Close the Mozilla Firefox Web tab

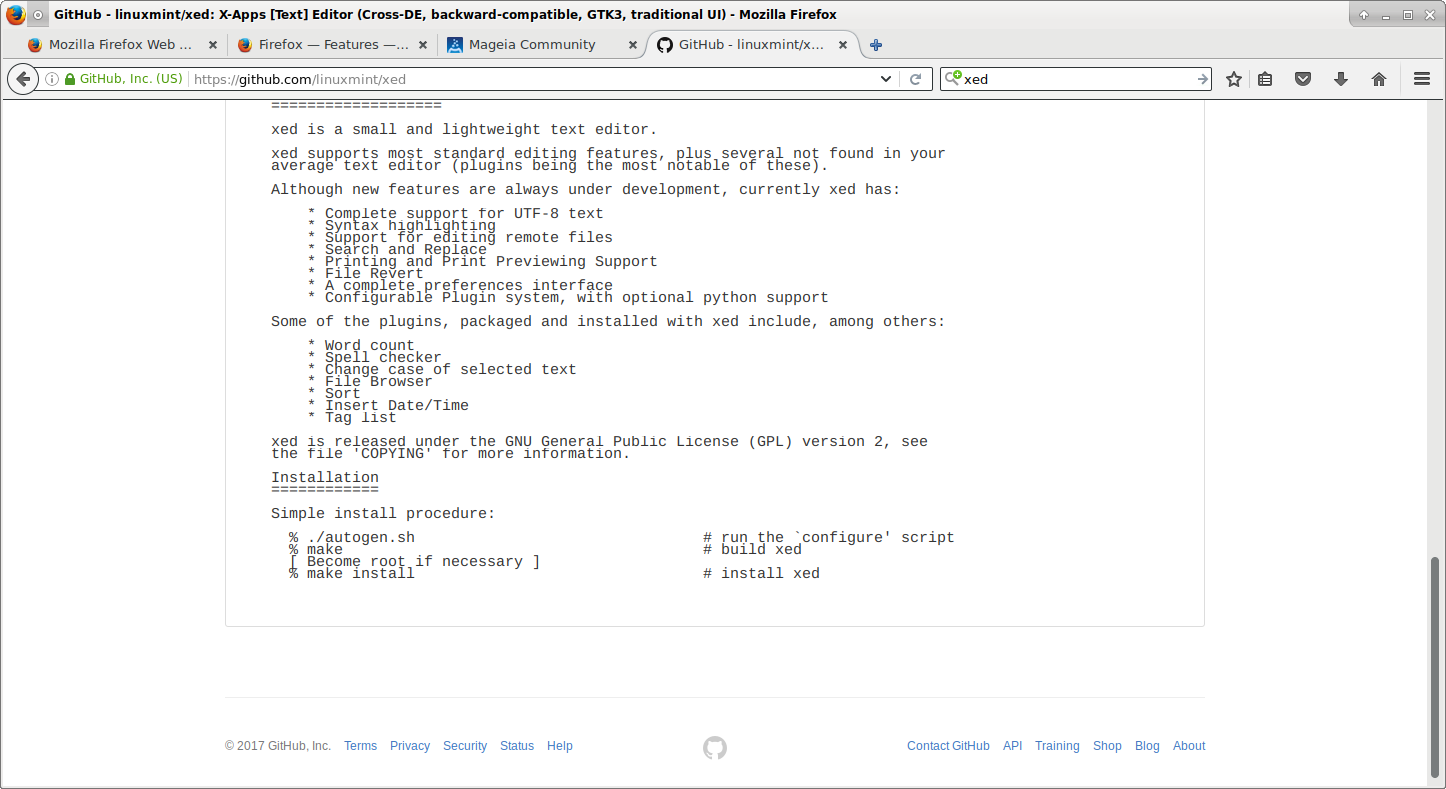click(213, 45)
